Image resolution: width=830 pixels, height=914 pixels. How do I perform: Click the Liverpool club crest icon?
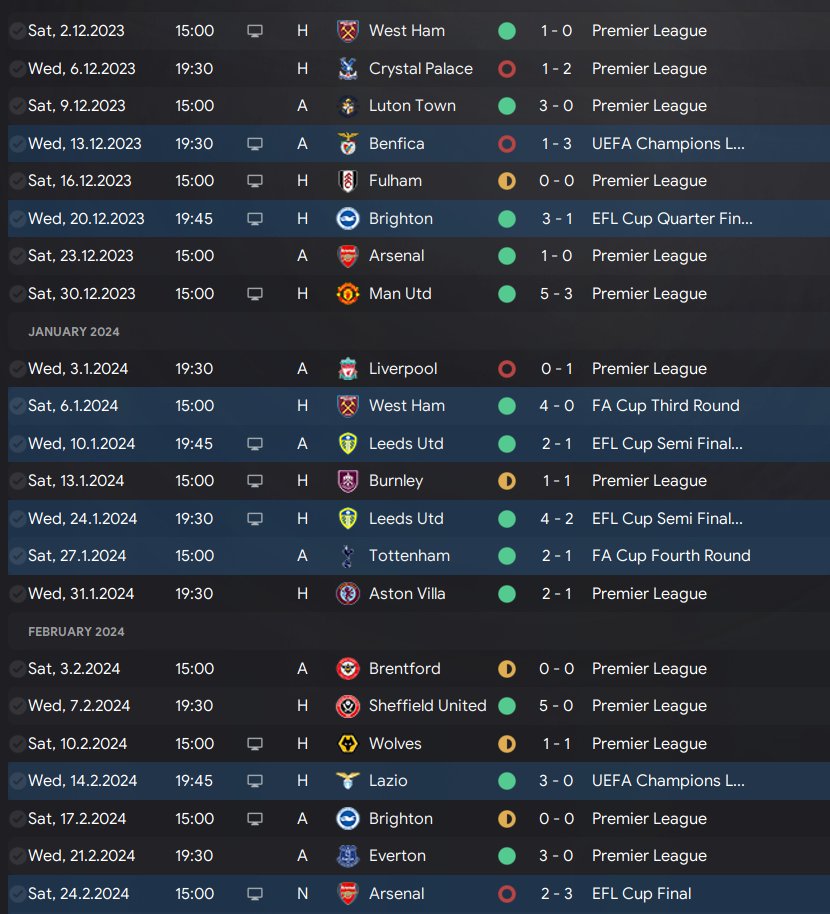(348, 369)
